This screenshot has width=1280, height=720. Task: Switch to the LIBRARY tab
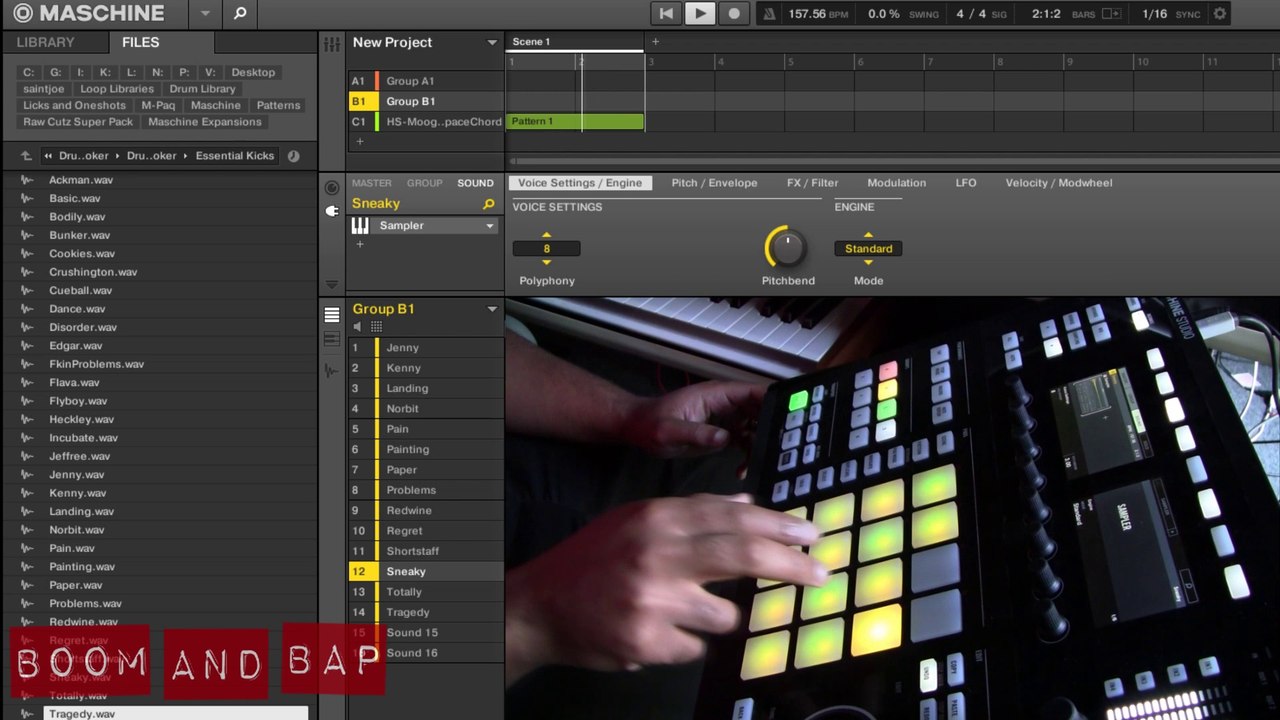[45, 42]
